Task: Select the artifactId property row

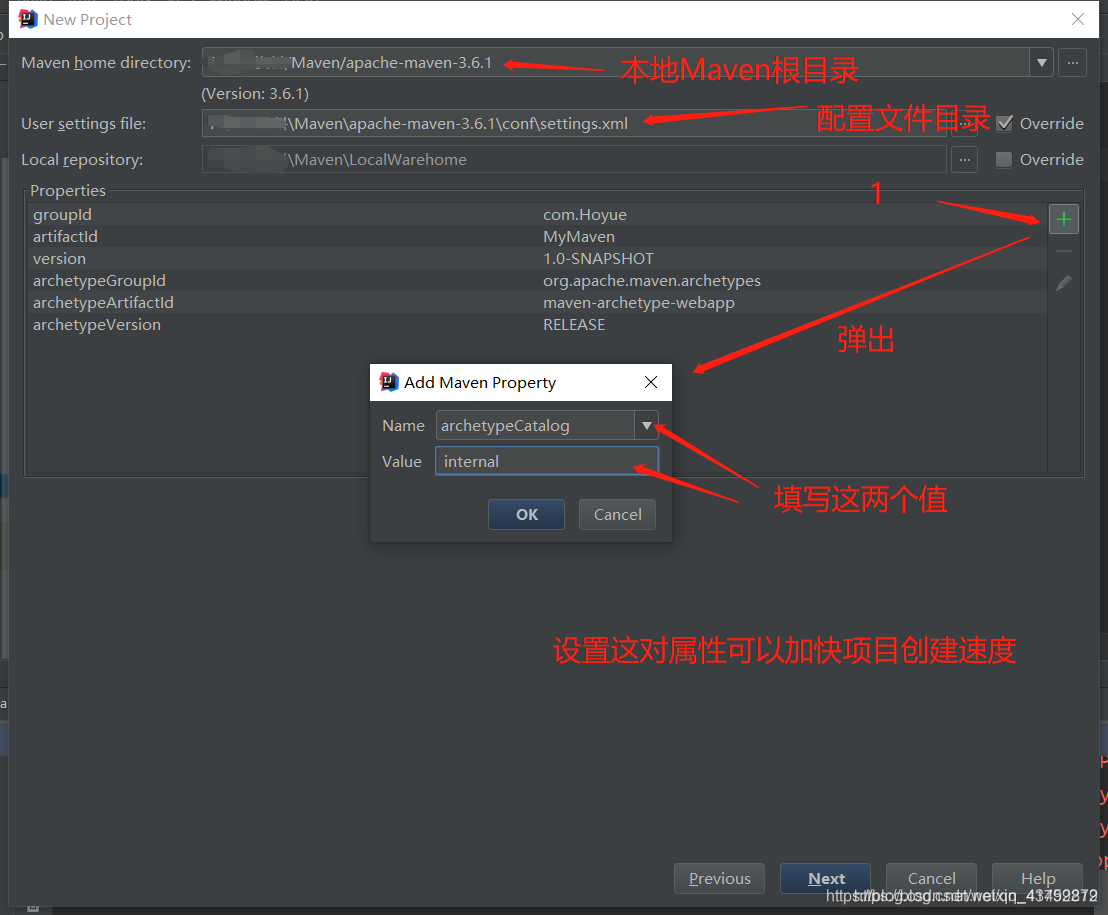Action: click(537, 237)
